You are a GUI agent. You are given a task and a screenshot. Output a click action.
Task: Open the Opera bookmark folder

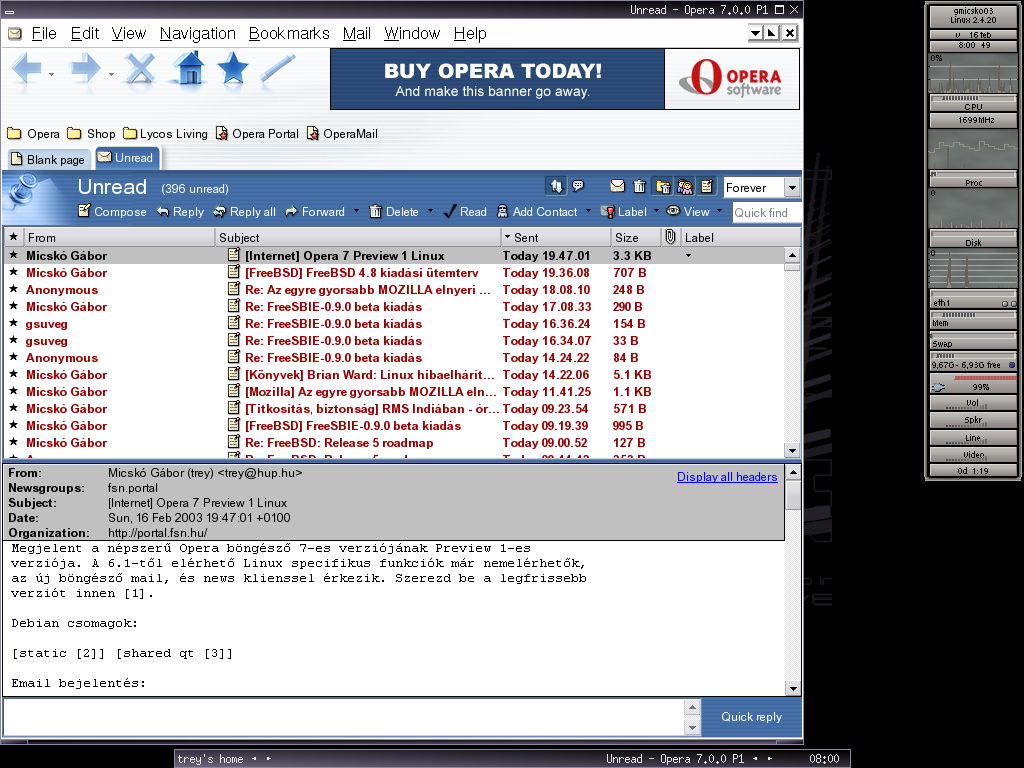tap(33, 134)
